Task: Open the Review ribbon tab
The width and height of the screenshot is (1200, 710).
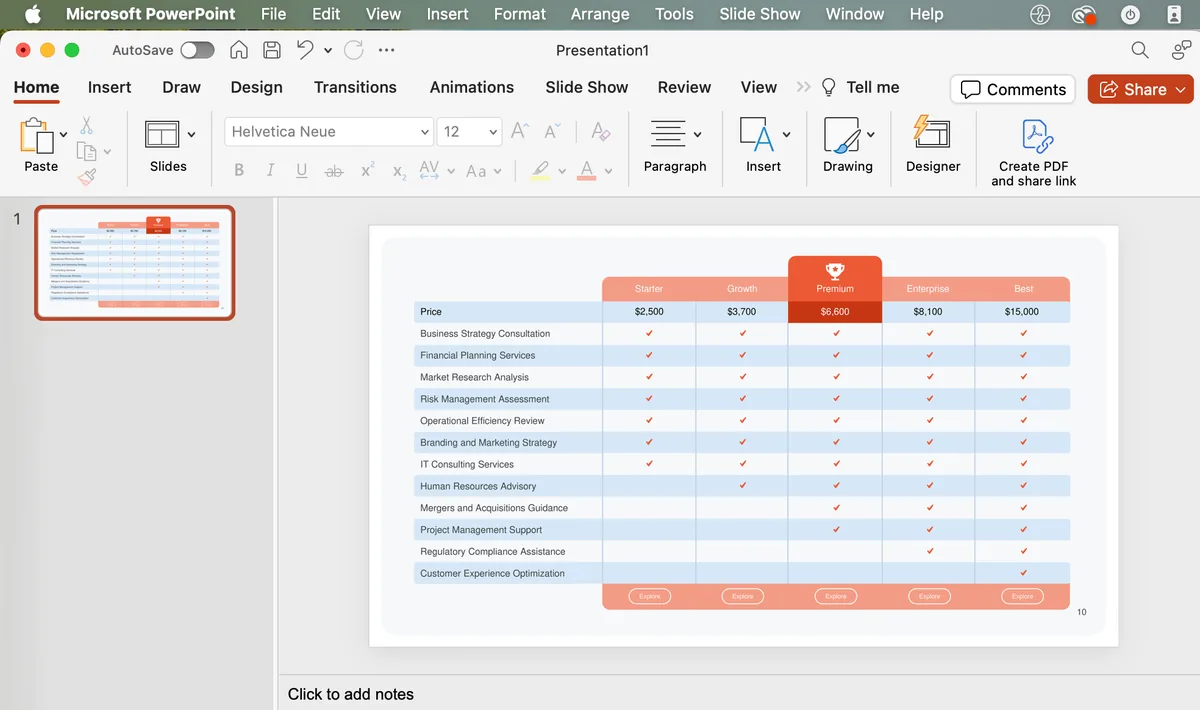Action: [684, 87]
